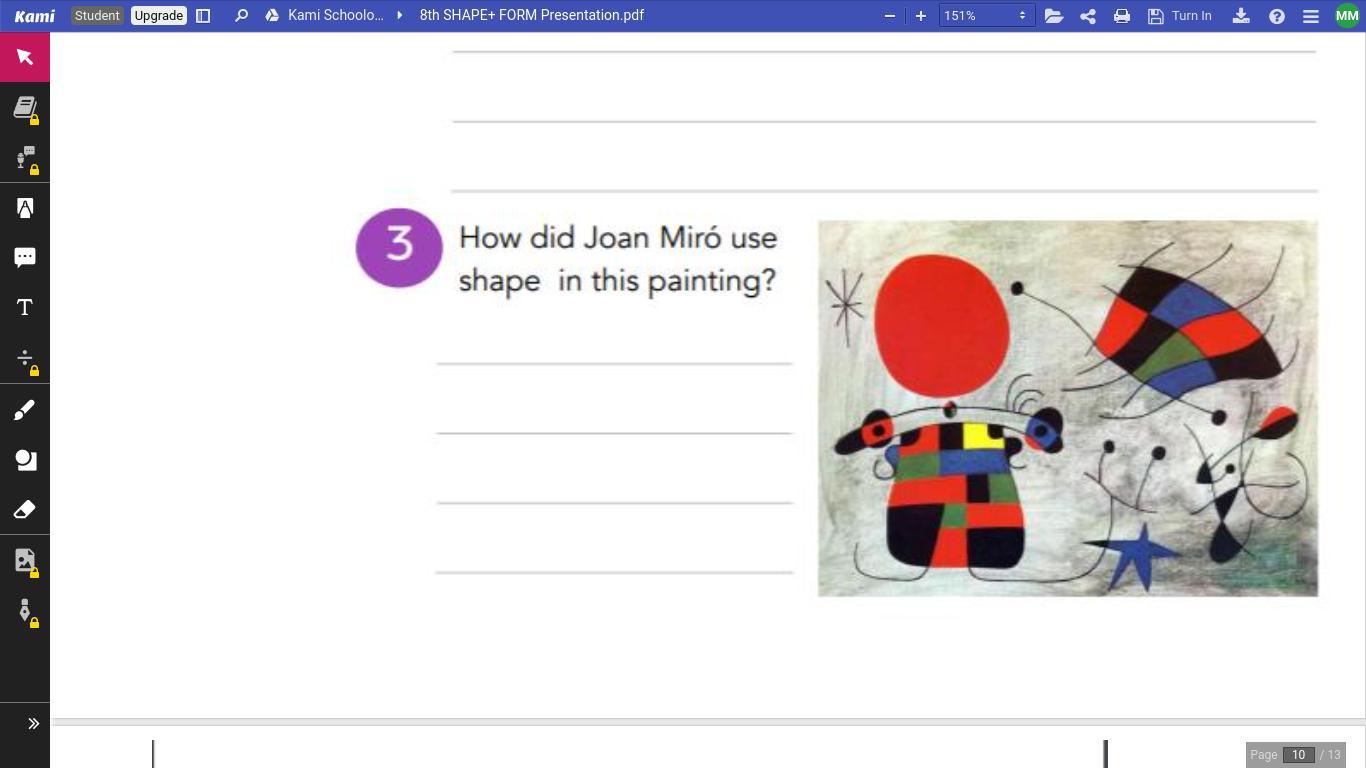Click the Joan Miró painting image
Viewport: 1366px width, 768px height.
[x=1068, y=409]
